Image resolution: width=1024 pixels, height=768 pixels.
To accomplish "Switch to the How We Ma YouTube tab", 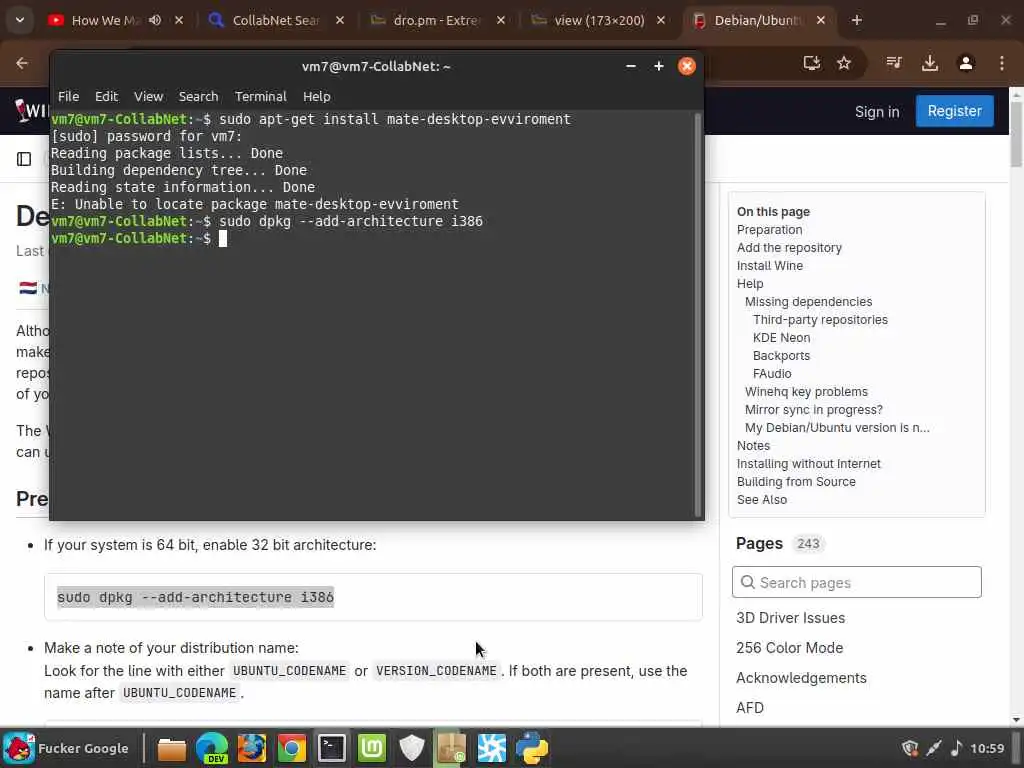I will click(97, 20).
